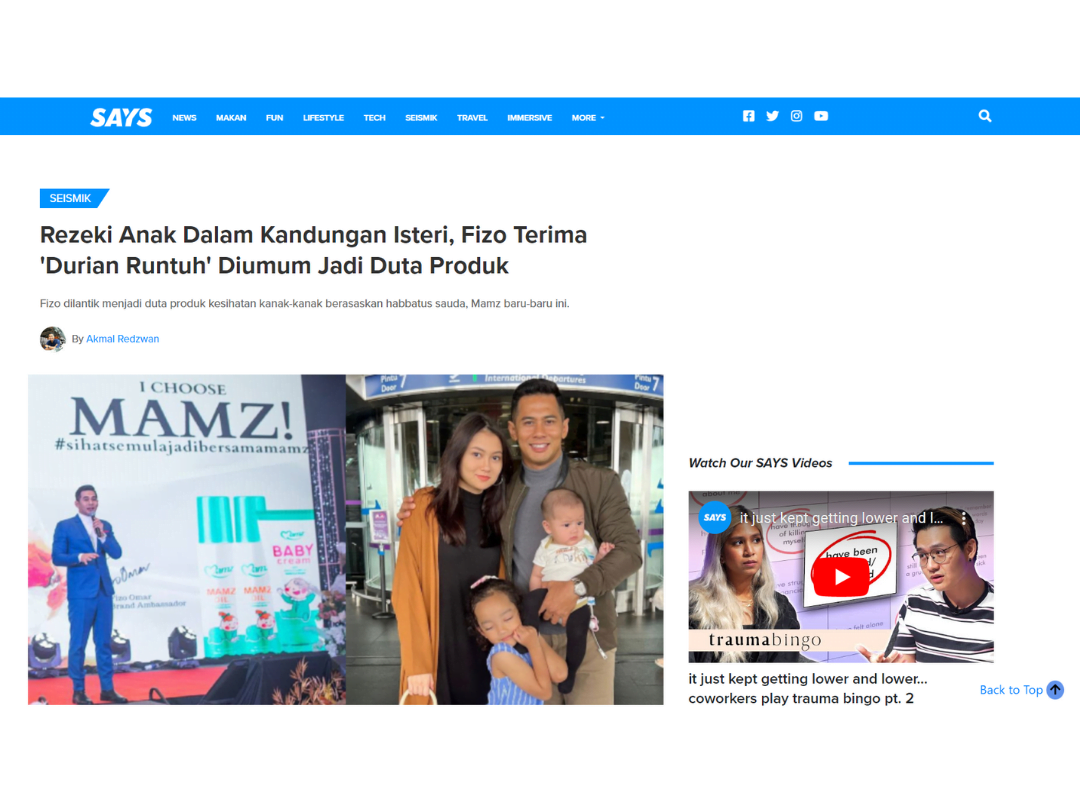1080x800 pixels.
Task: Expand the MORE dropdown menu
Action: pyautogui.click(x=588, y=118)
